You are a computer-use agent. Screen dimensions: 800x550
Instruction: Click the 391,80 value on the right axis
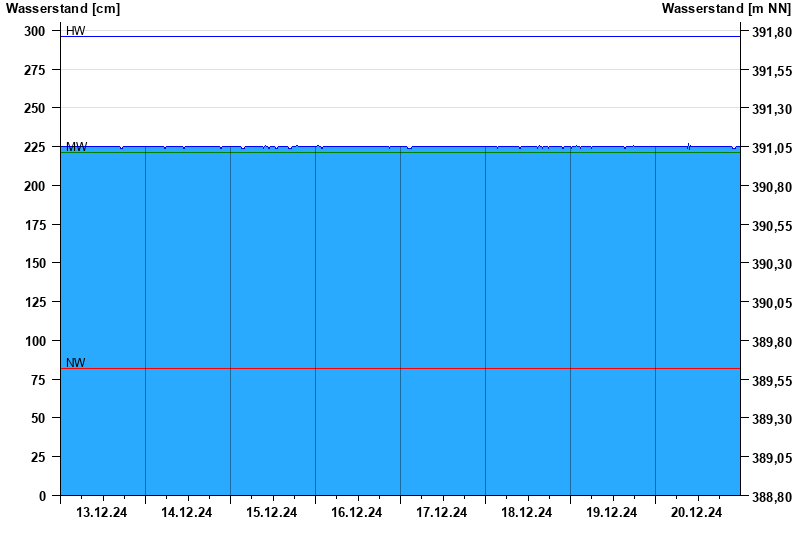coord(771,32)
